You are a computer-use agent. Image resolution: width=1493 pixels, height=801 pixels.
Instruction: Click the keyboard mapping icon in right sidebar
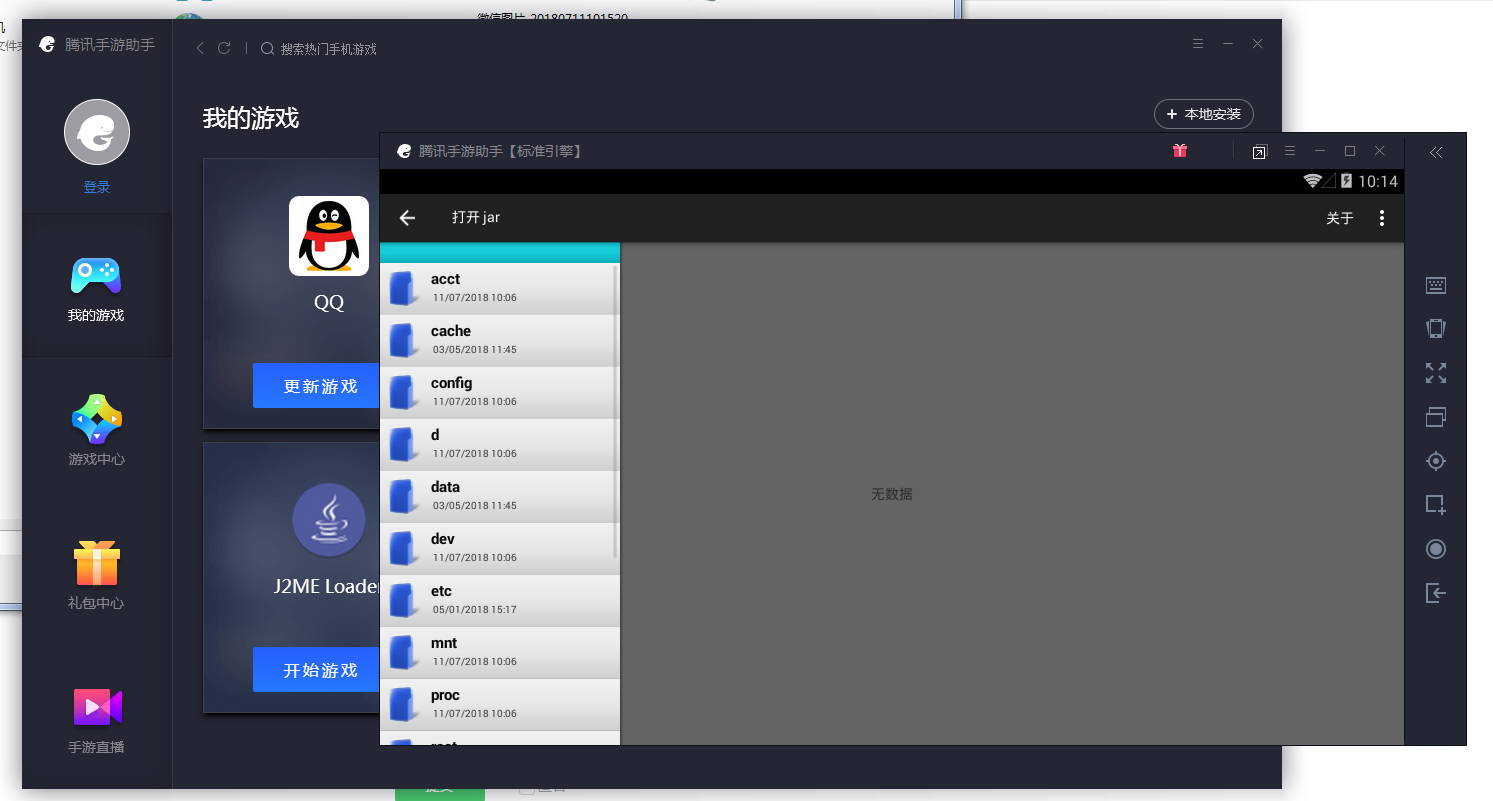[x=1435, y=285]
